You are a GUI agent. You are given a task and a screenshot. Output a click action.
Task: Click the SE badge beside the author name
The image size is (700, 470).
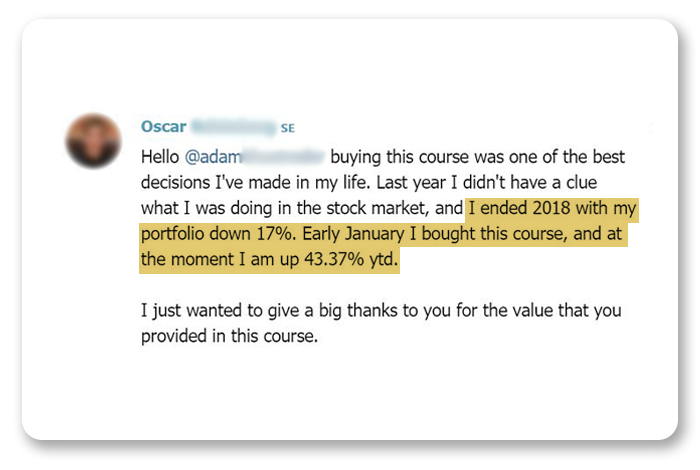click(288, 129)
